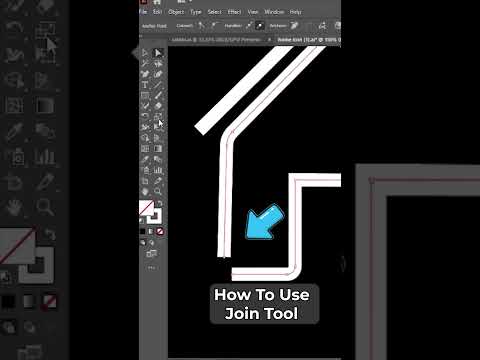
Task: Select the Width tool
Action: pyautogui.click(x=145, y=127)
